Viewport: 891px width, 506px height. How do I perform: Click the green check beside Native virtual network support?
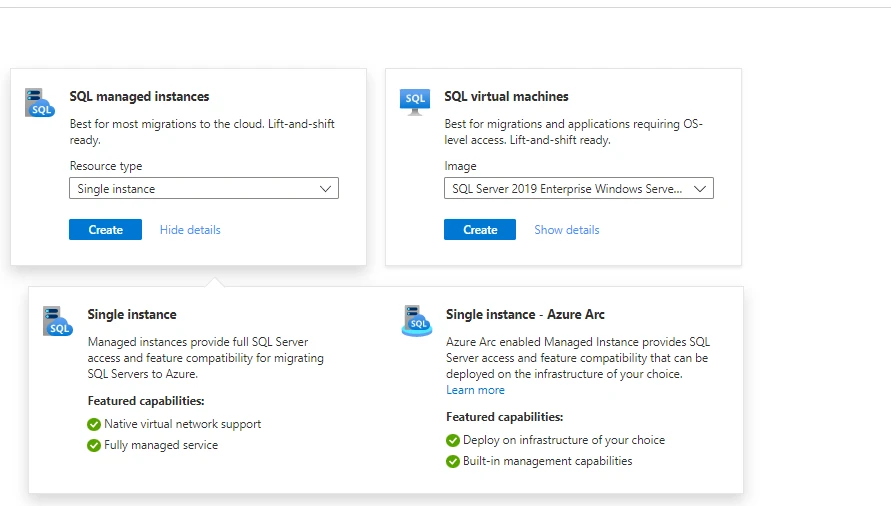click(x=94, y=424)
